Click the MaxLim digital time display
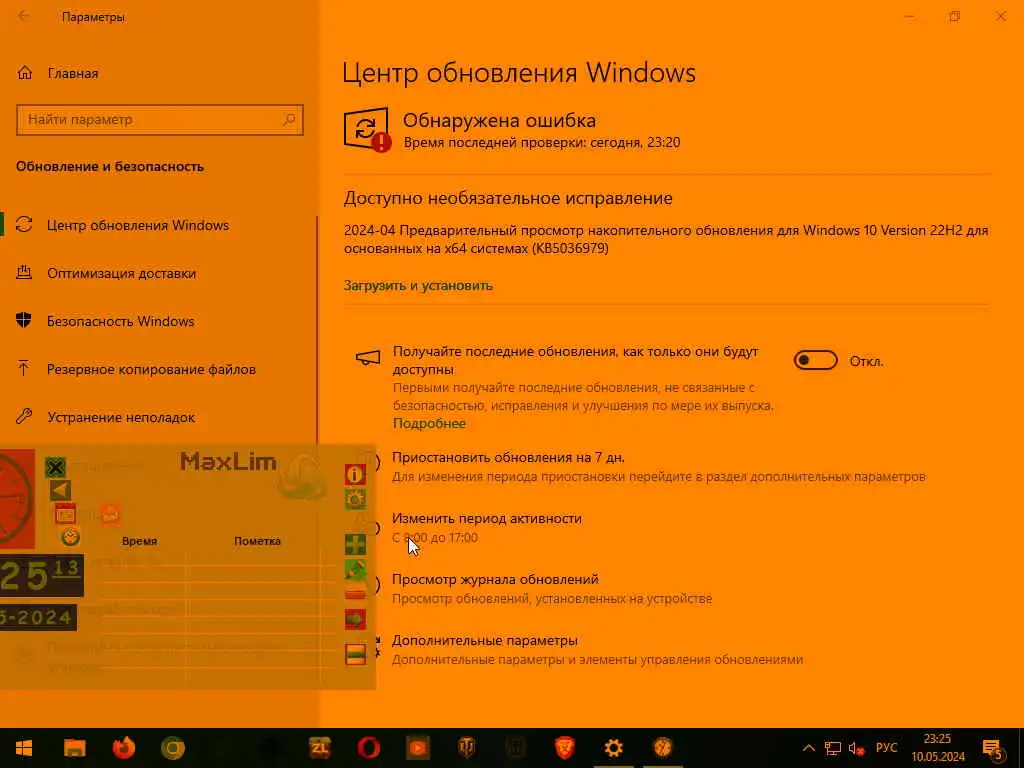The image size is (1024, 768). 41,575
